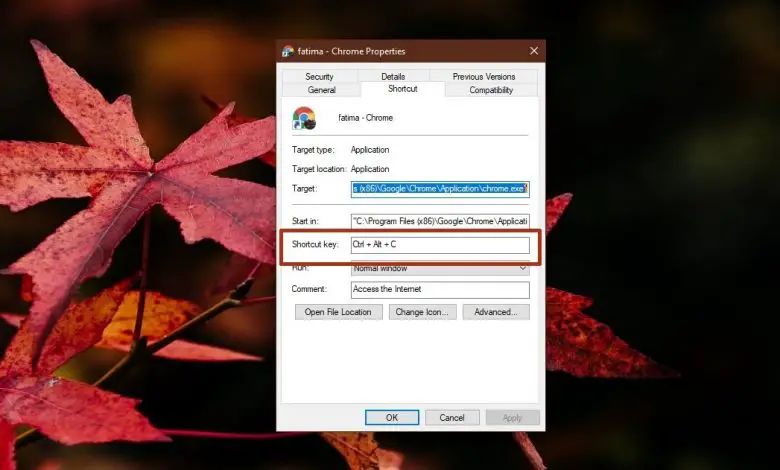Click the Start in field
Image resolution: width=780 pixels, height=470 pixels.
click(x=440, y=221)
